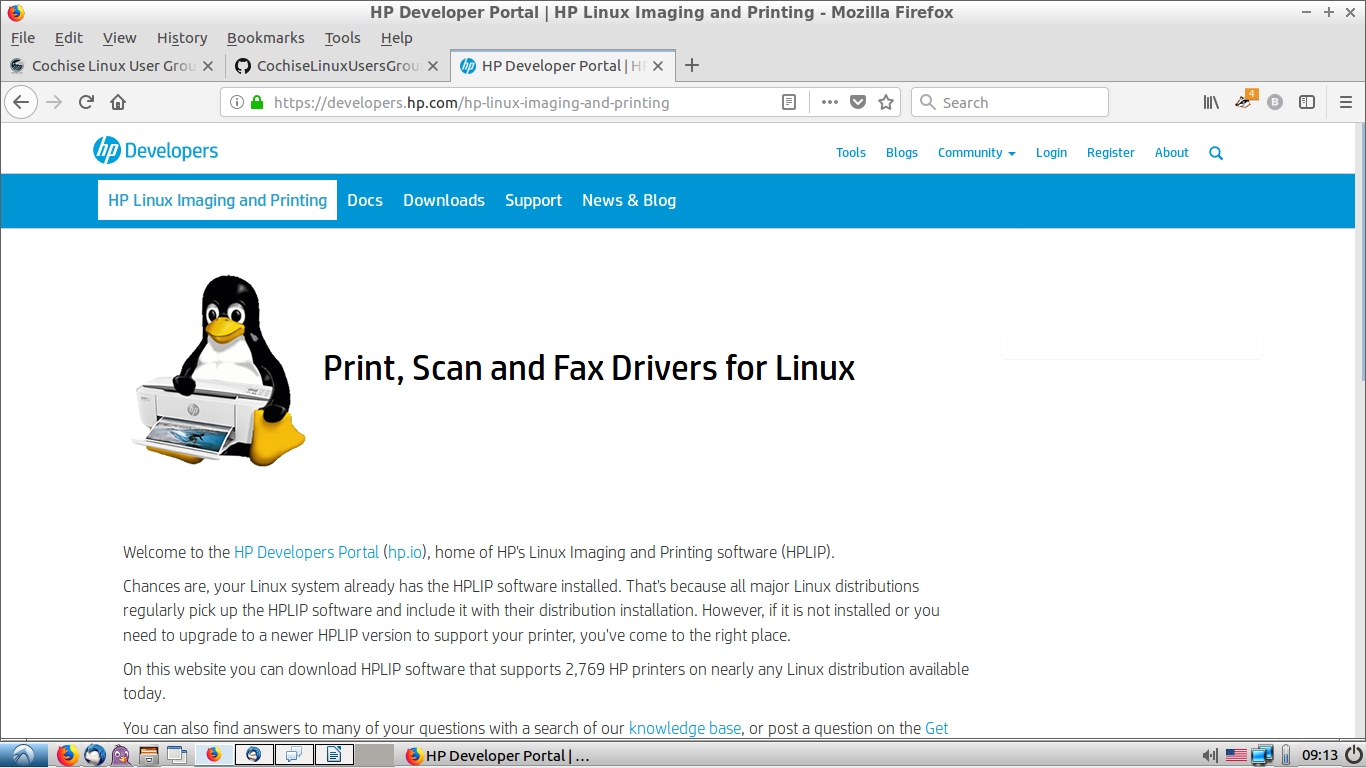Viewport: 1366px width, 768px height.
Task: Open the Support navigation item
Action: tap(533, 200)
